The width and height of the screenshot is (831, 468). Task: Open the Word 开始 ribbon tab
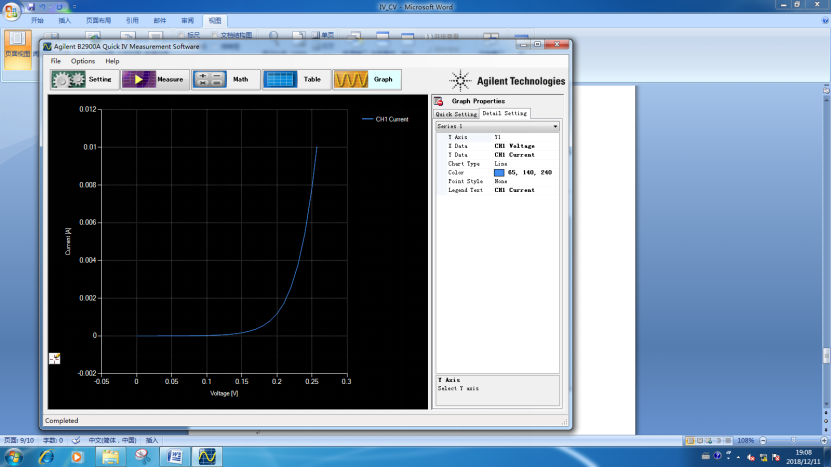click(x=37, y=21)
